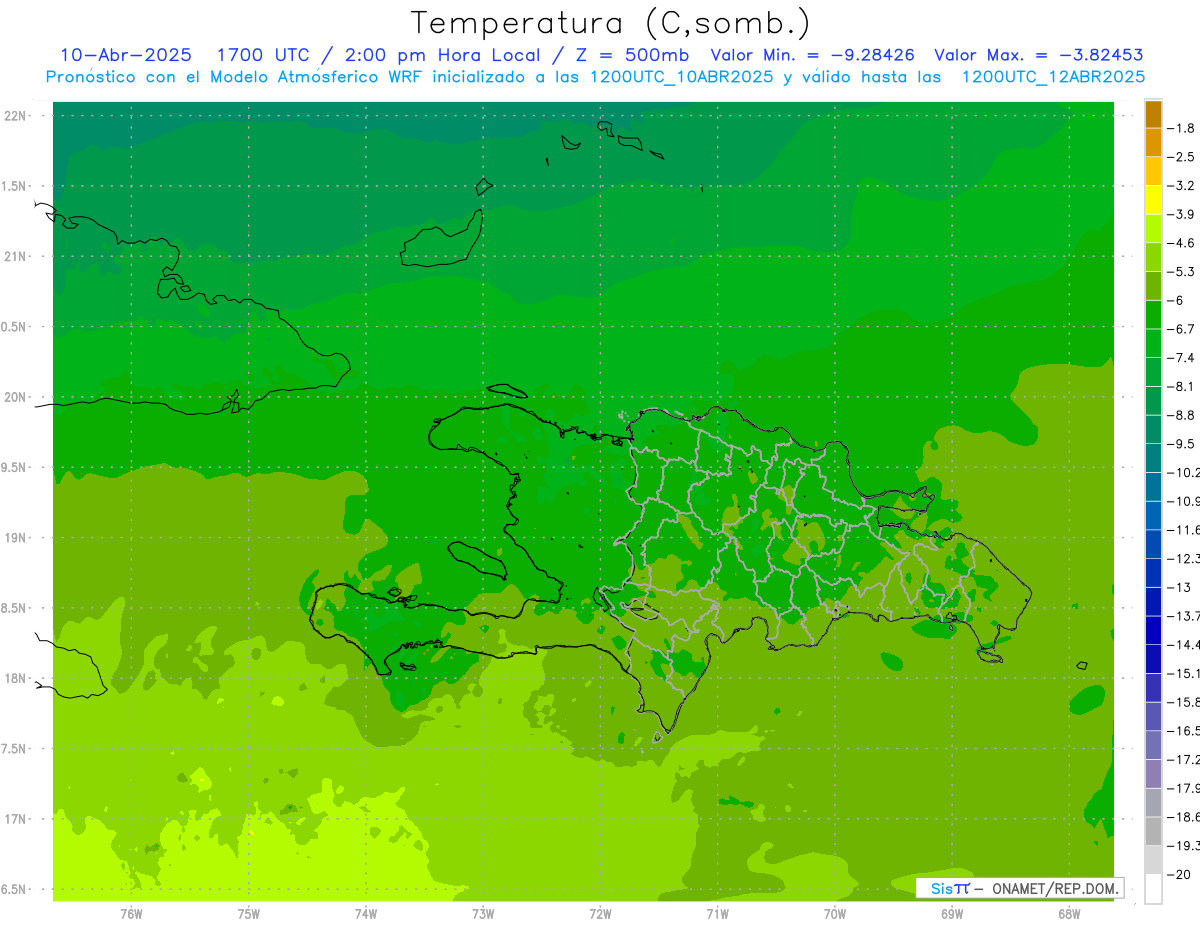Viewport: 1200px width, 927px height.
Task: Click the '-3.9' colorbar label
Action: click(x=1181, y=214)
